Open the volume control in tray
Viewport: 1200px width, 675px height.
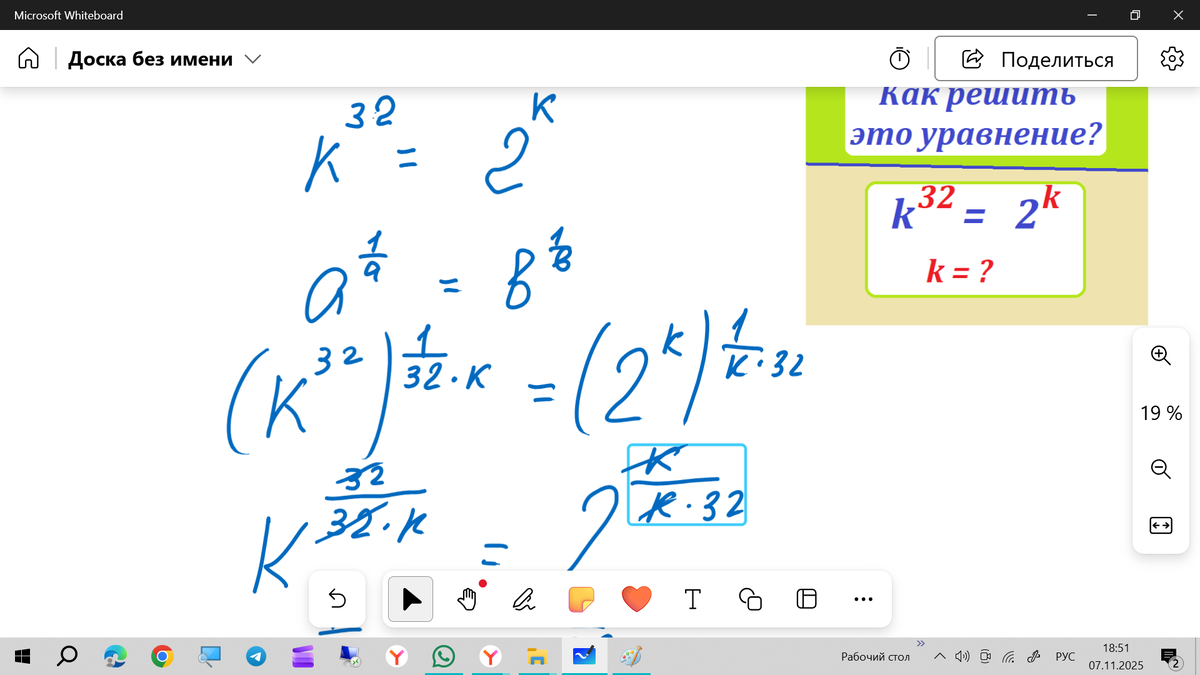[x=962, y=657]
